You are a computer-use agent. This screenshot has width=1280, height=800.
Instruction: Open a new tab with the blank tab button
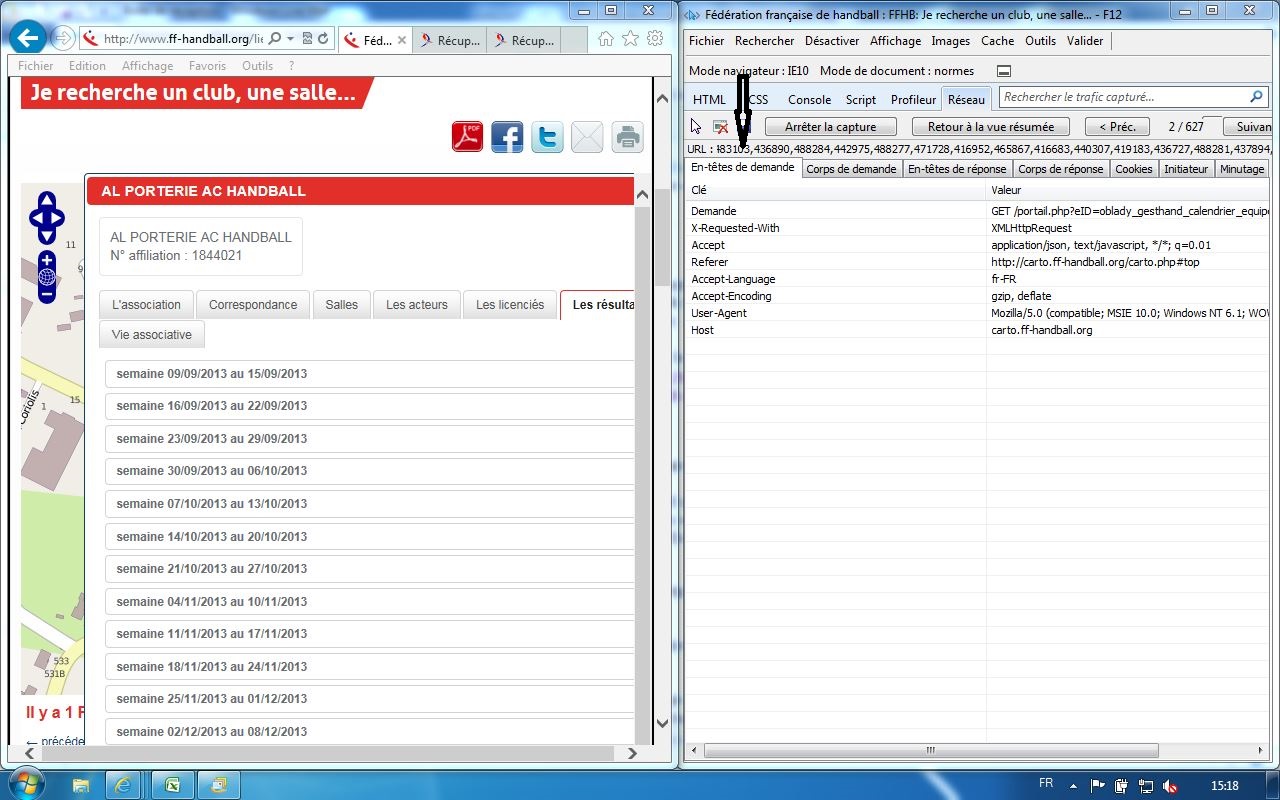coord(573,41)
